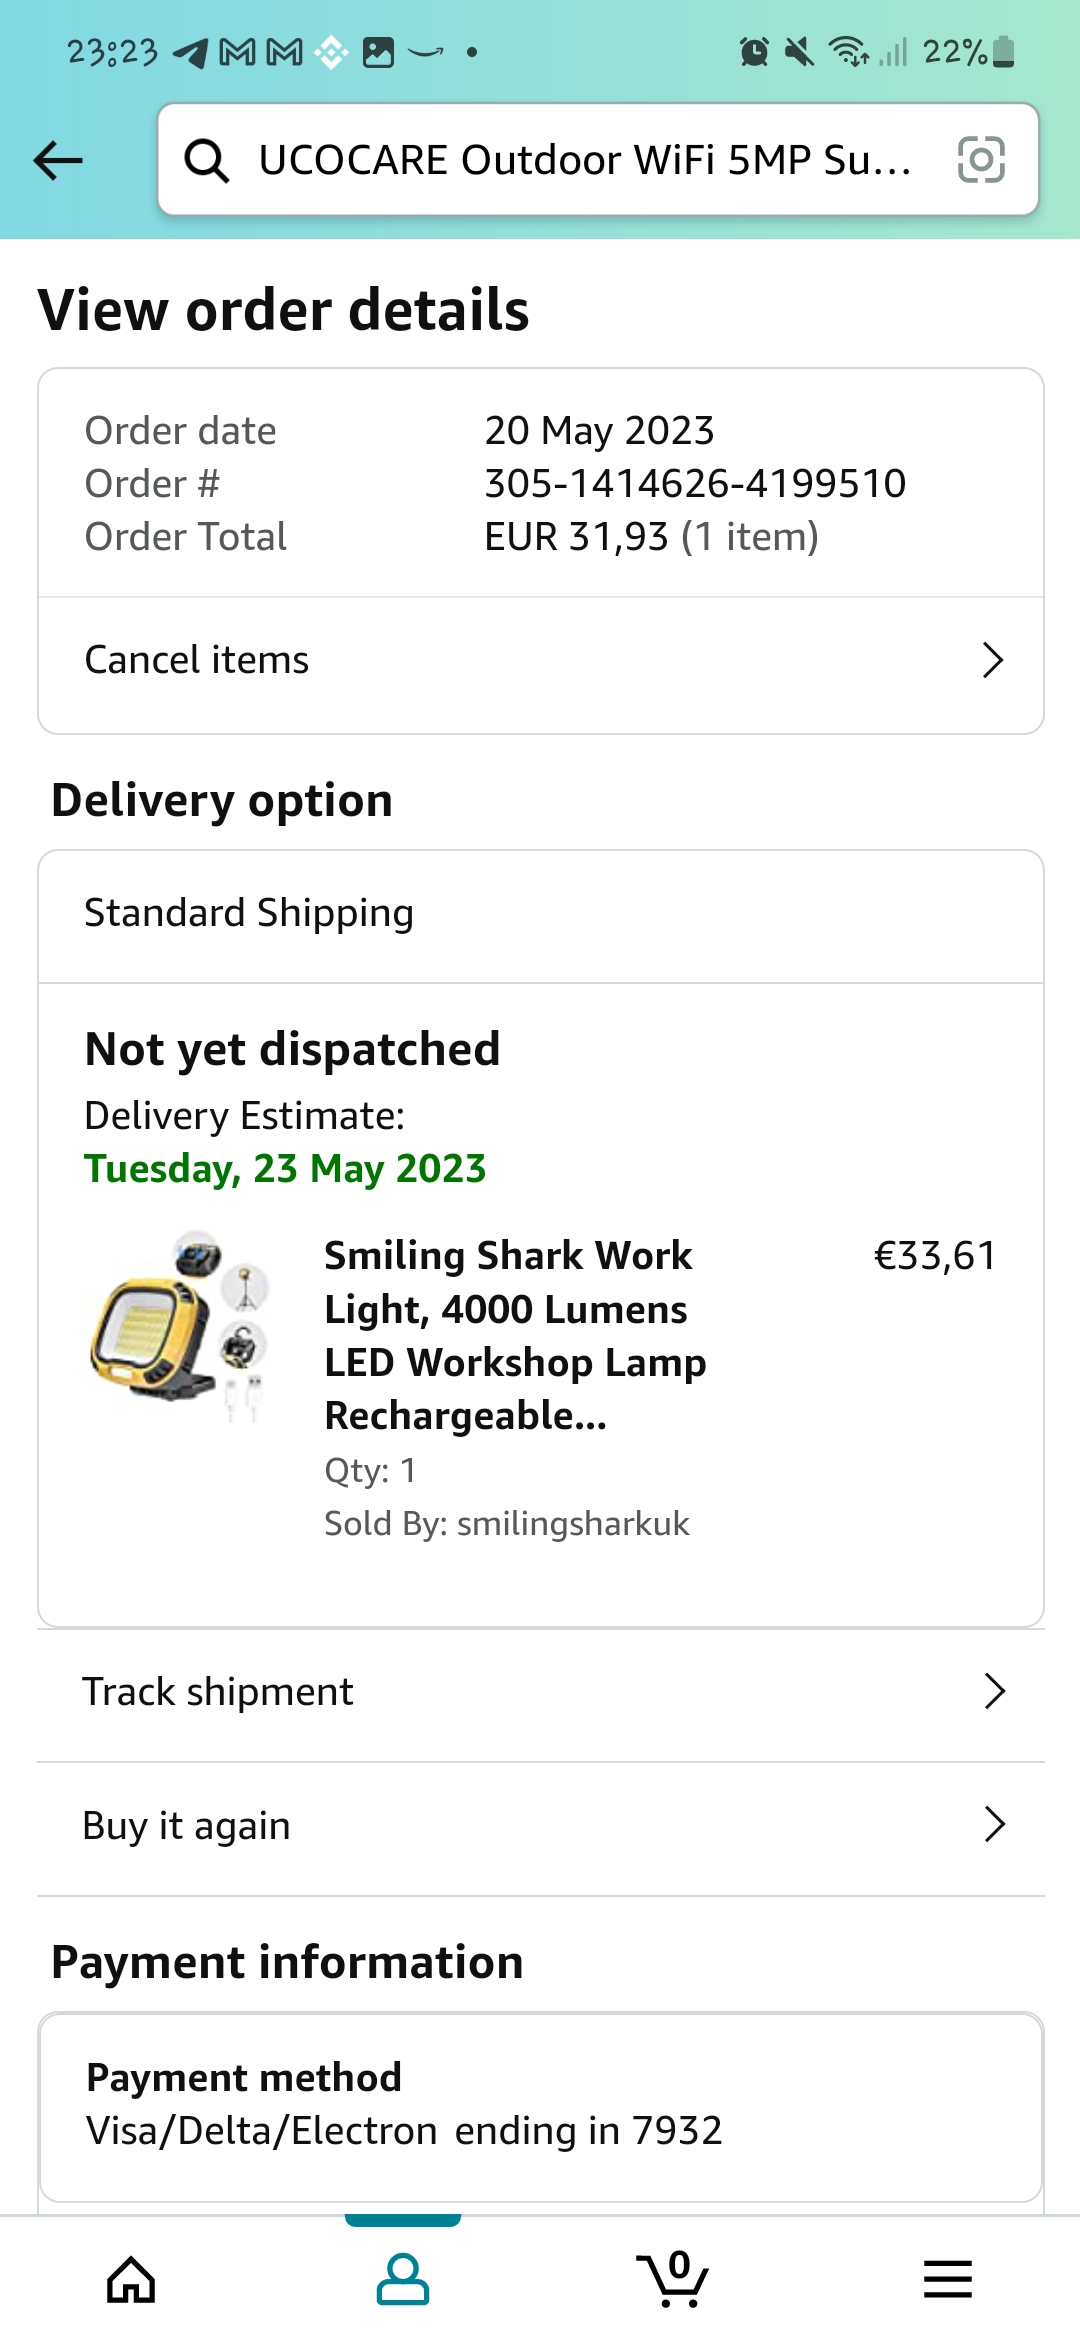The width and height of the screenshot is (1080, 2340).
Task: Tap the order number 305-1414626-4199510
Action: point(695,484)
